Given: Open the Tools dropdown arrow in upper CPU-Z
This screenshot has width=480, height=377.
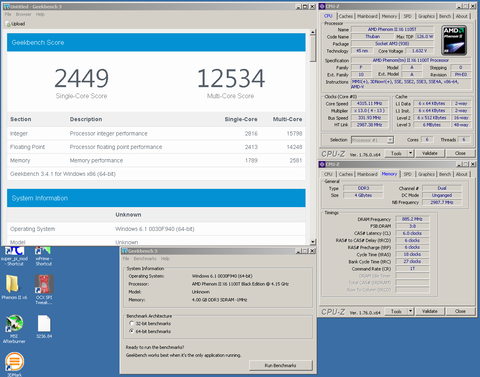Looking at the screenshot, I should point(411,153).
